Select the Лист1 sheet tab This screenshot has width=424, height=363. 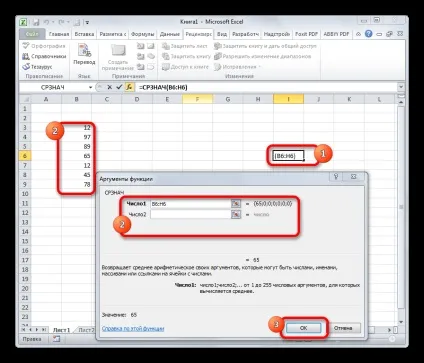pos(62,330)
